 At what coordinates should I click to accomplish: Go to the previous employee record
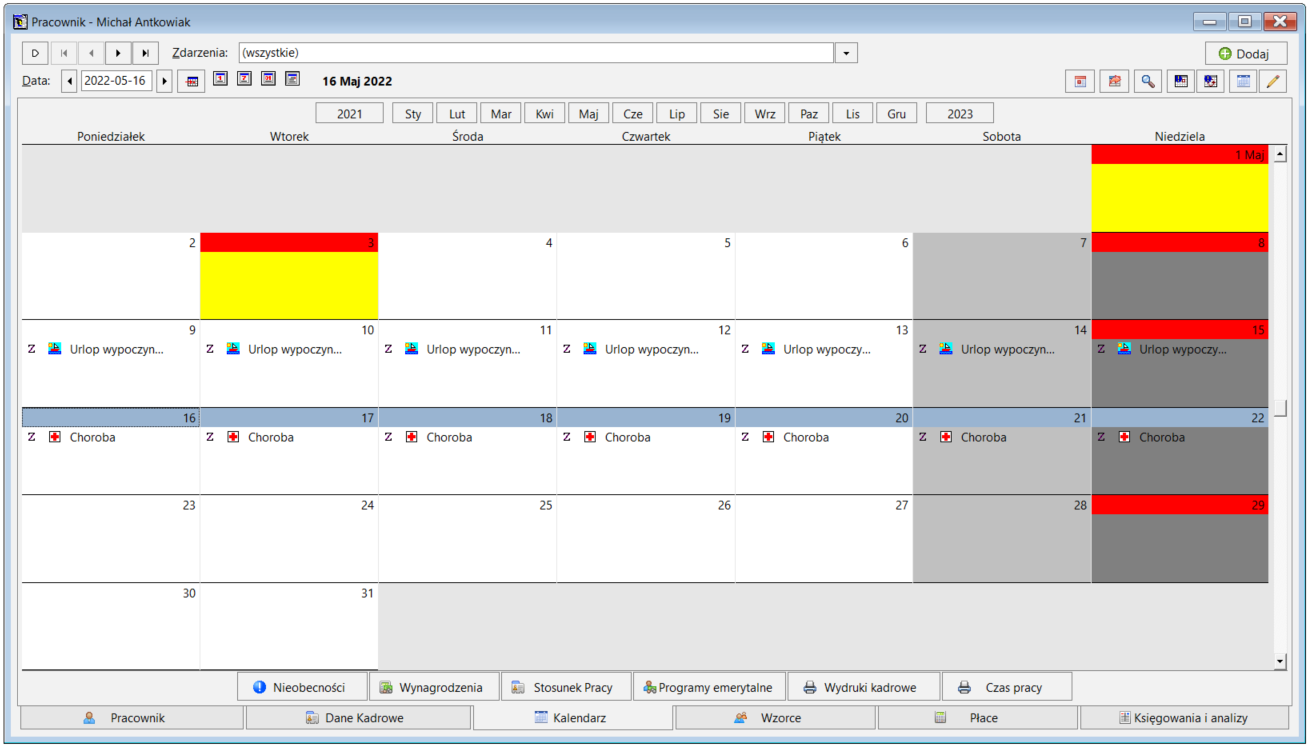tap(91, 53)
